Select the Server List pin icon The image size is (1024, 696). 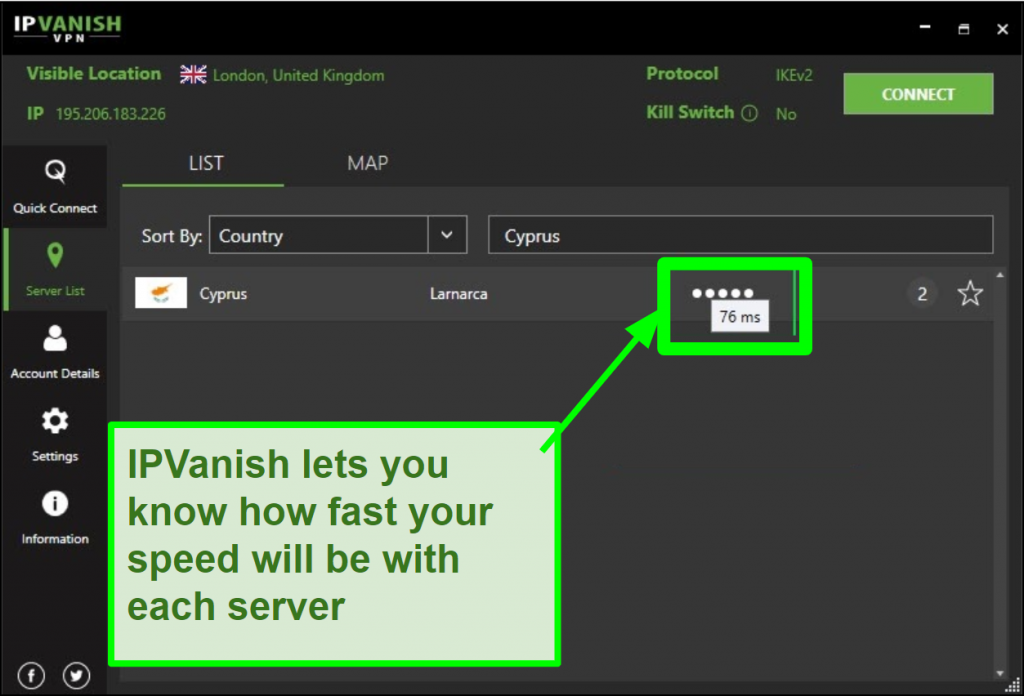click(56, 255)
